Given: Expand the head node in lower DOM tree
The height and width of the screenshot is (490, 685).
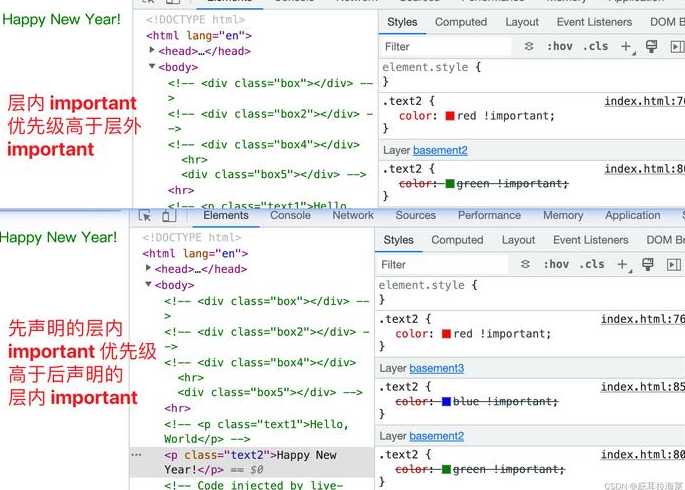Looking at the screenshot, I should pos(149,268).
